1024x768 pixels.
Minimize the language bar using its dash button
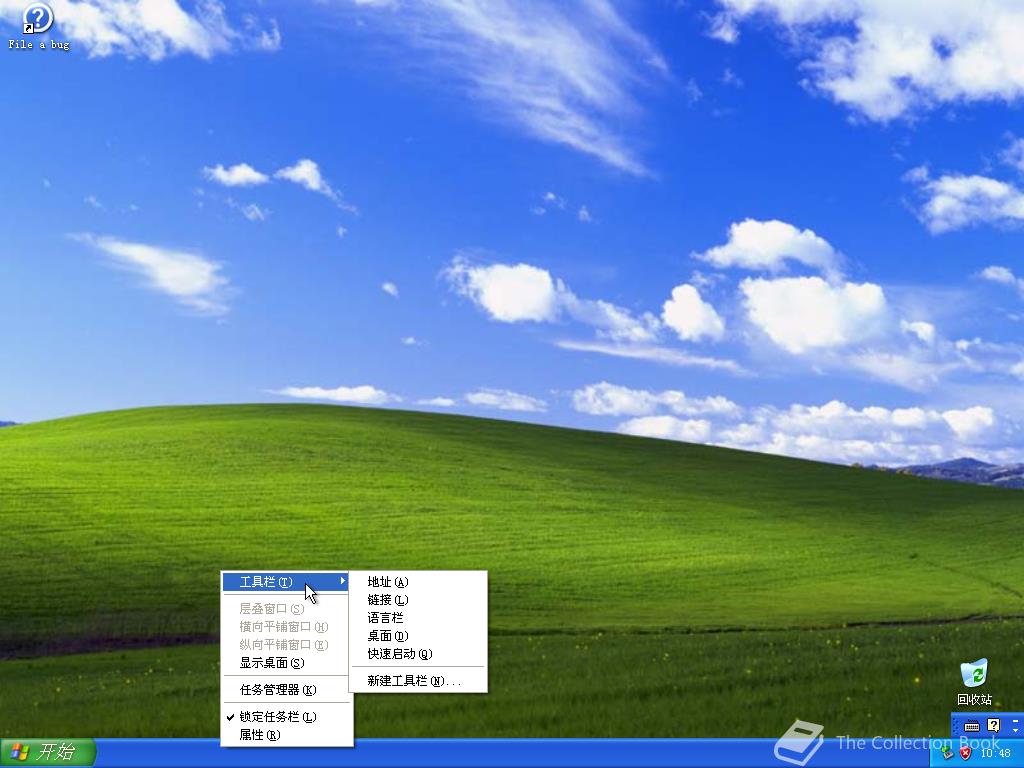tap(1015, 721)
